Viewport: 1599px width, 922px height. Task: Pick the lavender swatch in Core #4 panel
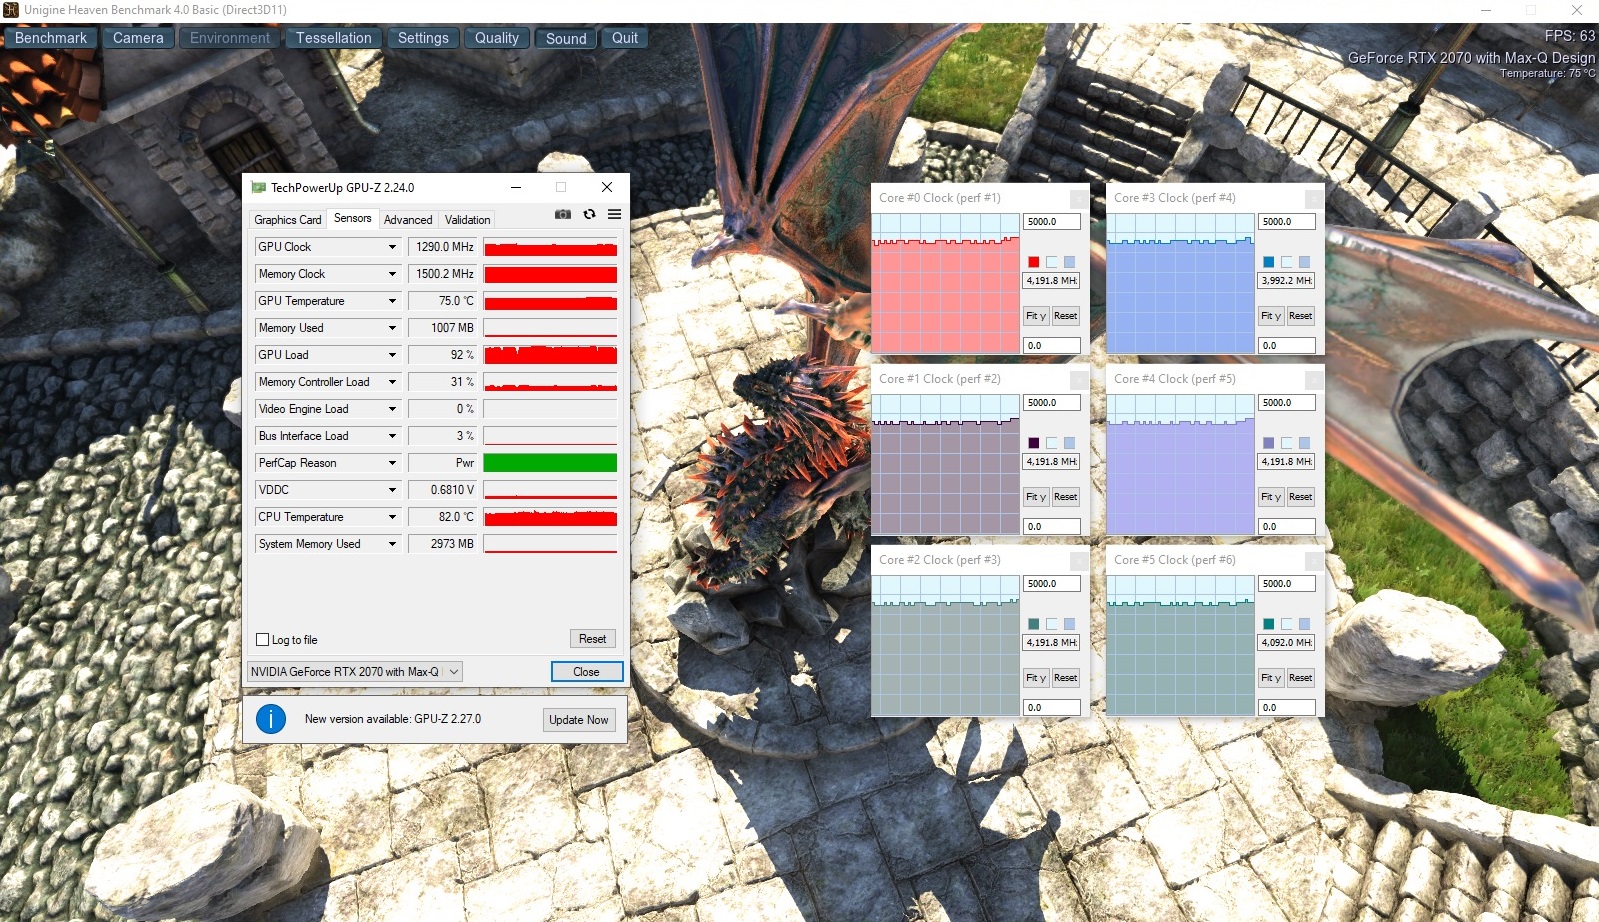coord(1269,443)
